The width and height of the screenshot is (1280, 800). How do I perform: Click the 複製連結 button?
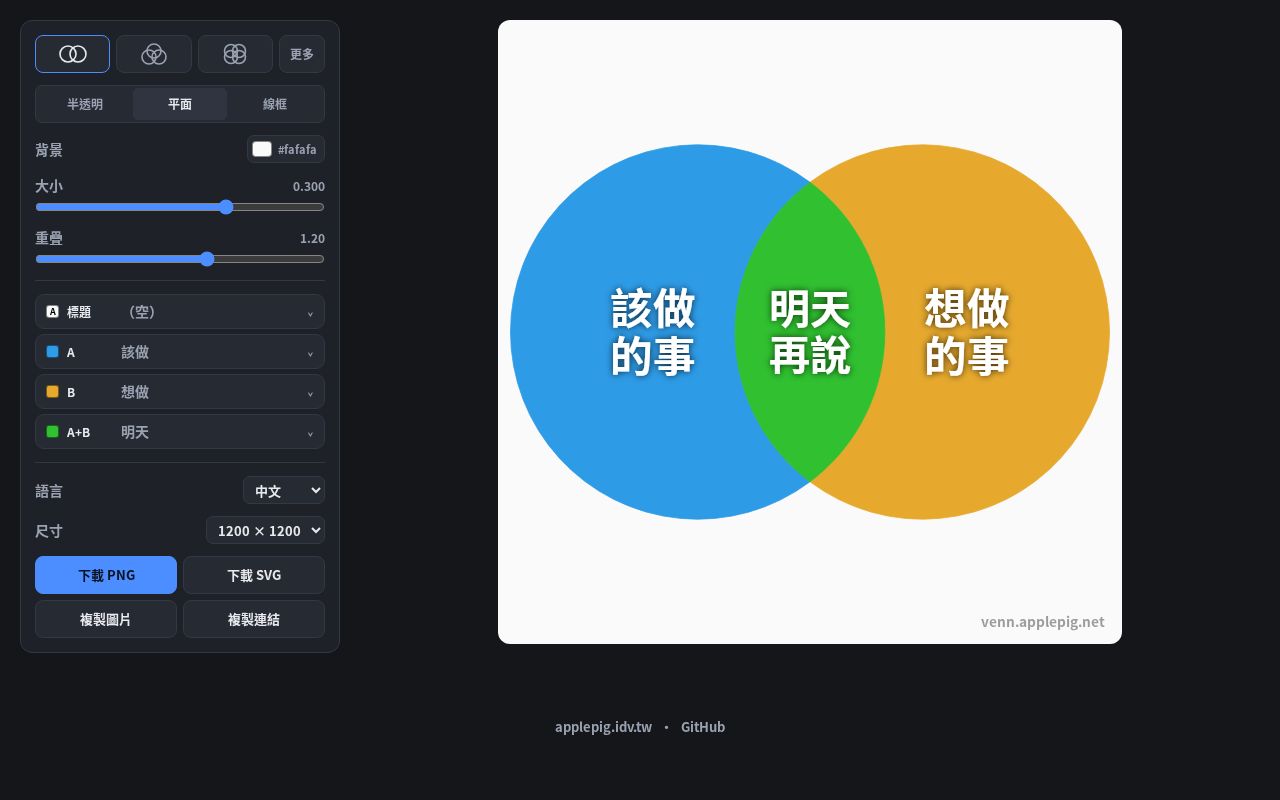[x=254, y=619]
